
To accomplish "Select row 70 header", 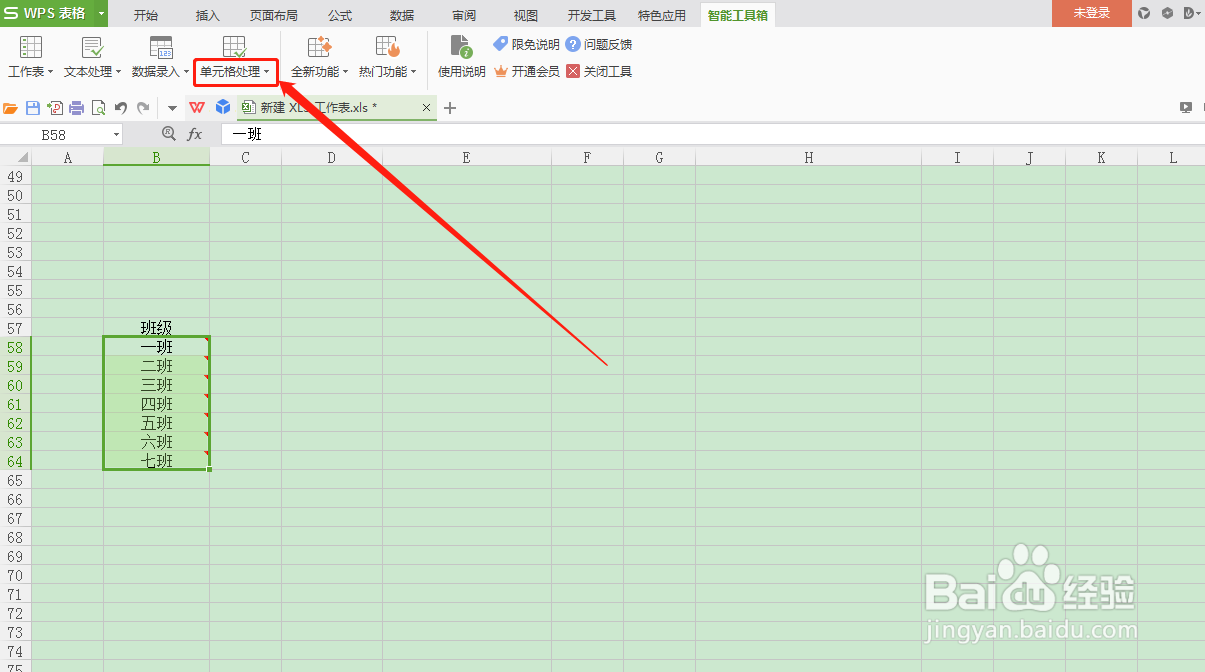I will tap(15, 575).
